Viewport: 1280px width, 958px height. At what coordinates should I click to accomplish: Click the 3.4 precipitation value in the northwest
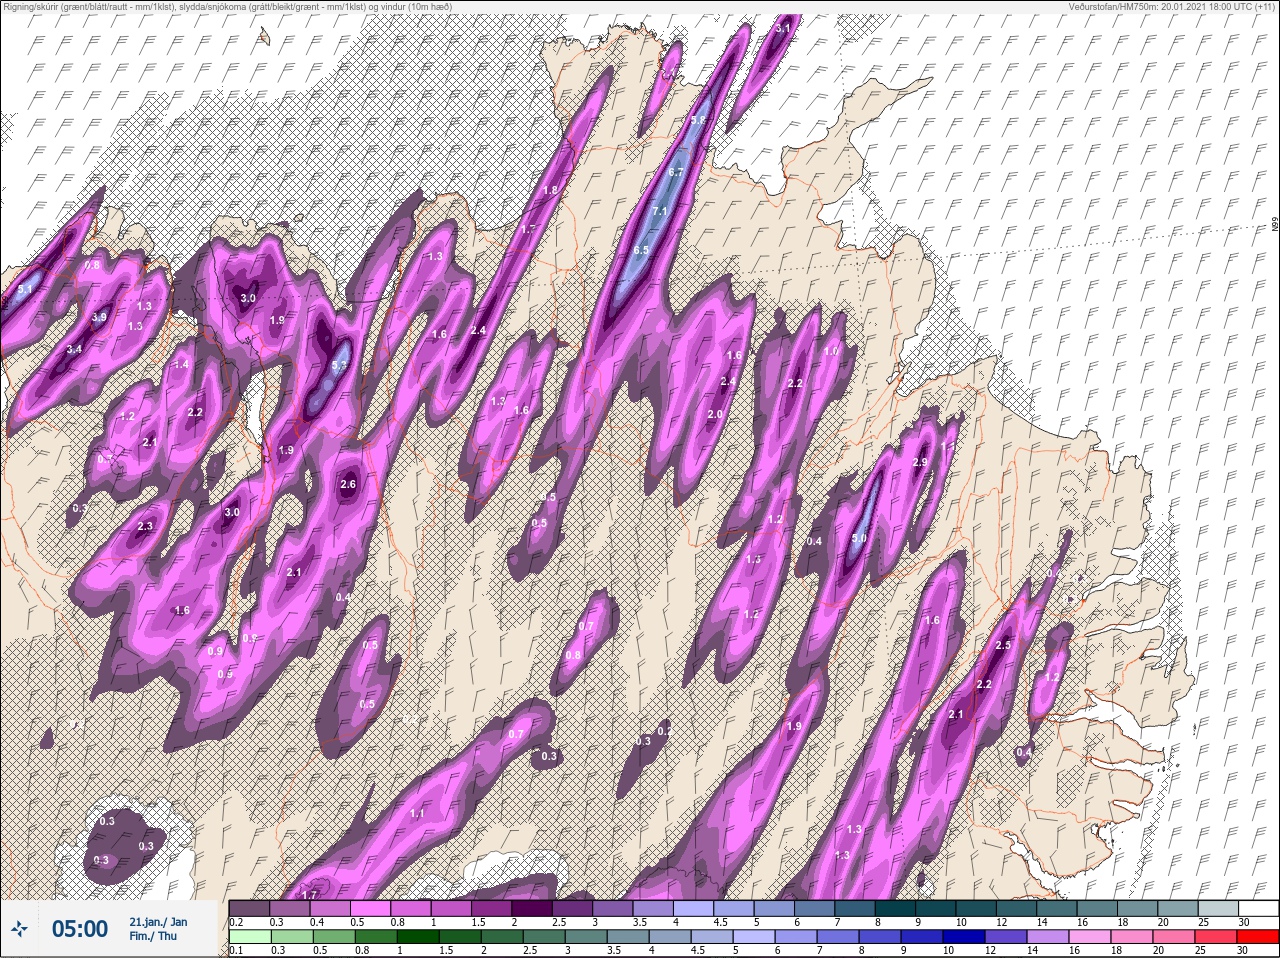[74, 349]
